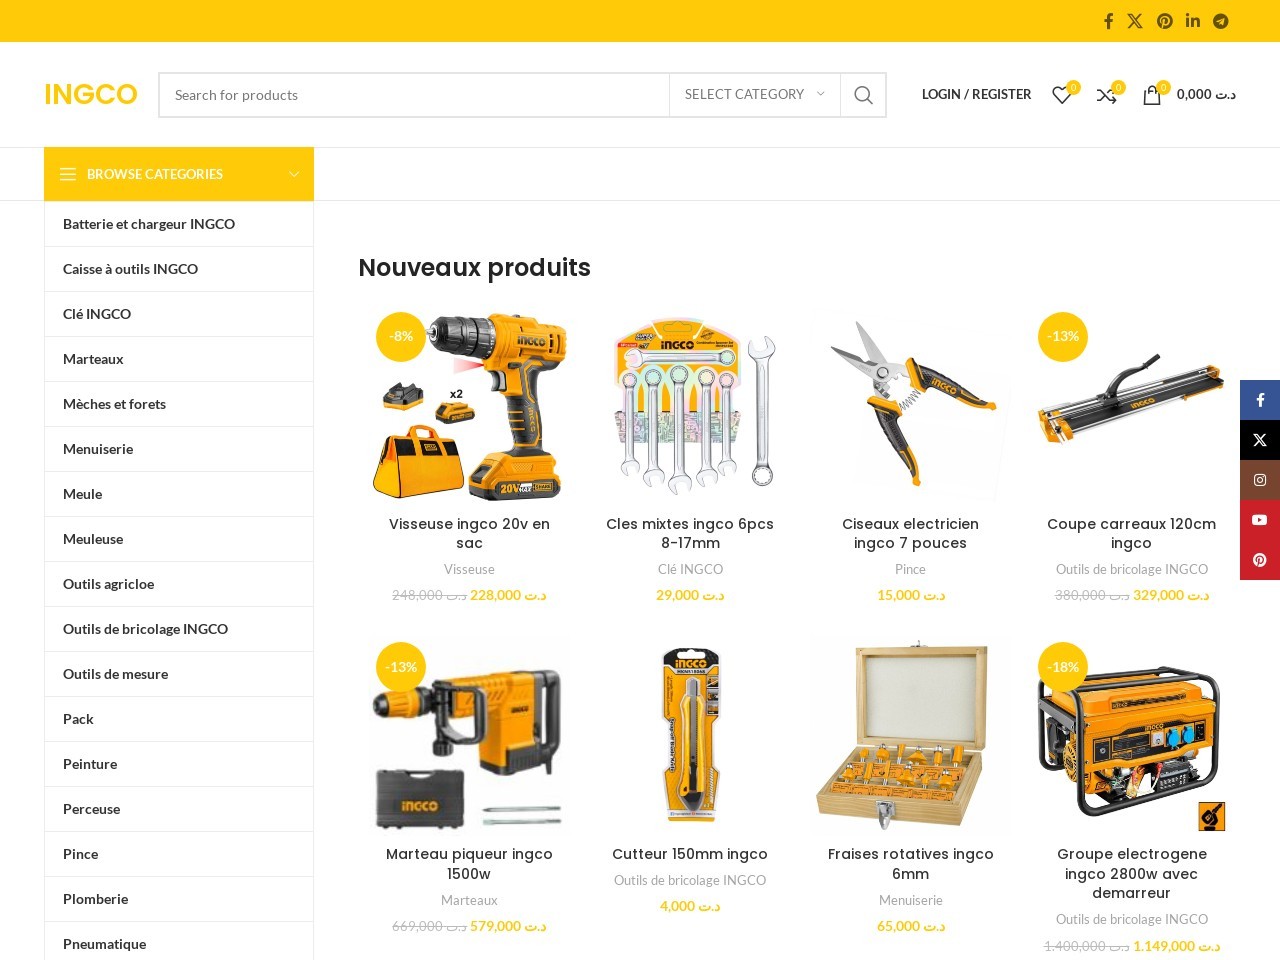Viewport: 1280px width, 960px height.
Task: Click Cles mixtes ingco 6pcs 8-17mm title
Action: (690, 533)
